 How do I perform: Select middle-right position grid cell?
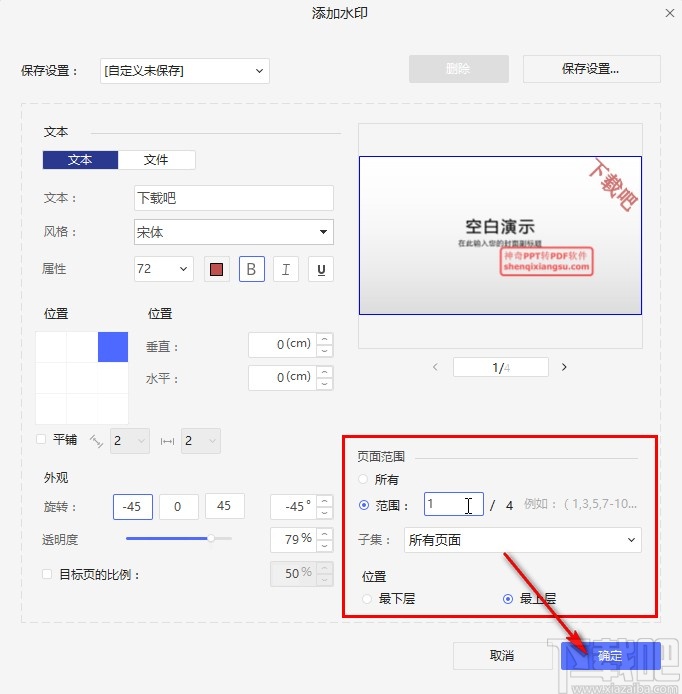(x=113, y=378)
